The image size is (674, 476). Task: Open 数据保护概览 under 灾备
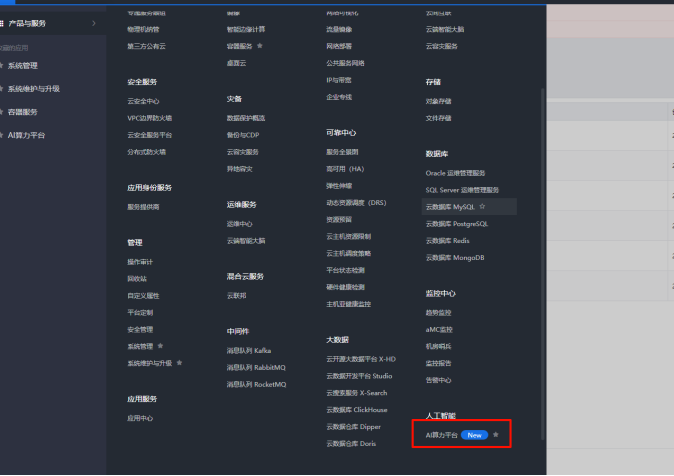246,118
